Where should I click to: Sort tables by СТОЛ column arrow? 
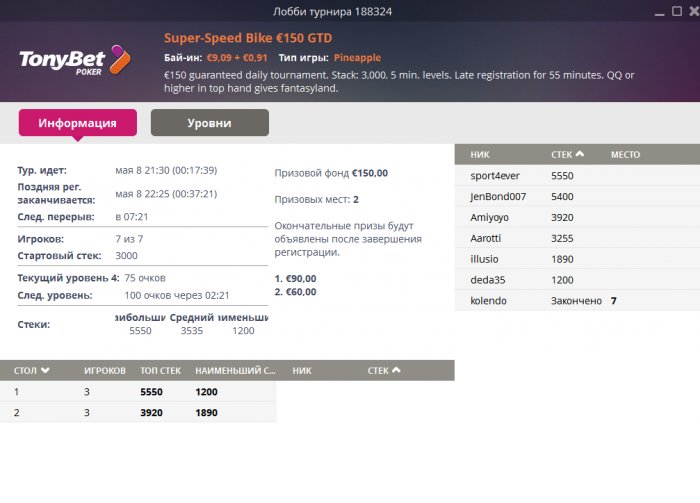point(44,370)
